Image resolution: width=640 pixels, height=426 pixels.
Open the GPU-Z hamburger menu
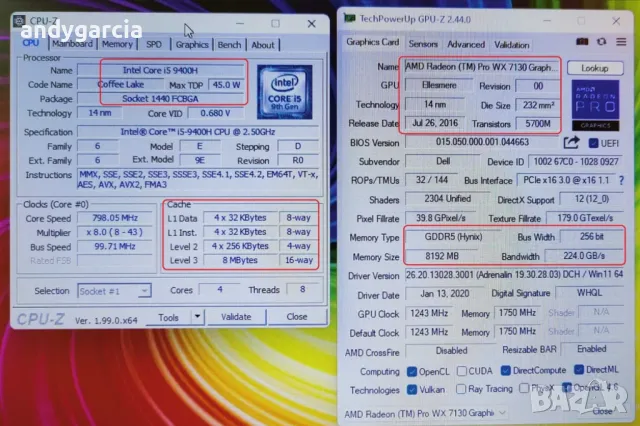(x=621, y=42)
